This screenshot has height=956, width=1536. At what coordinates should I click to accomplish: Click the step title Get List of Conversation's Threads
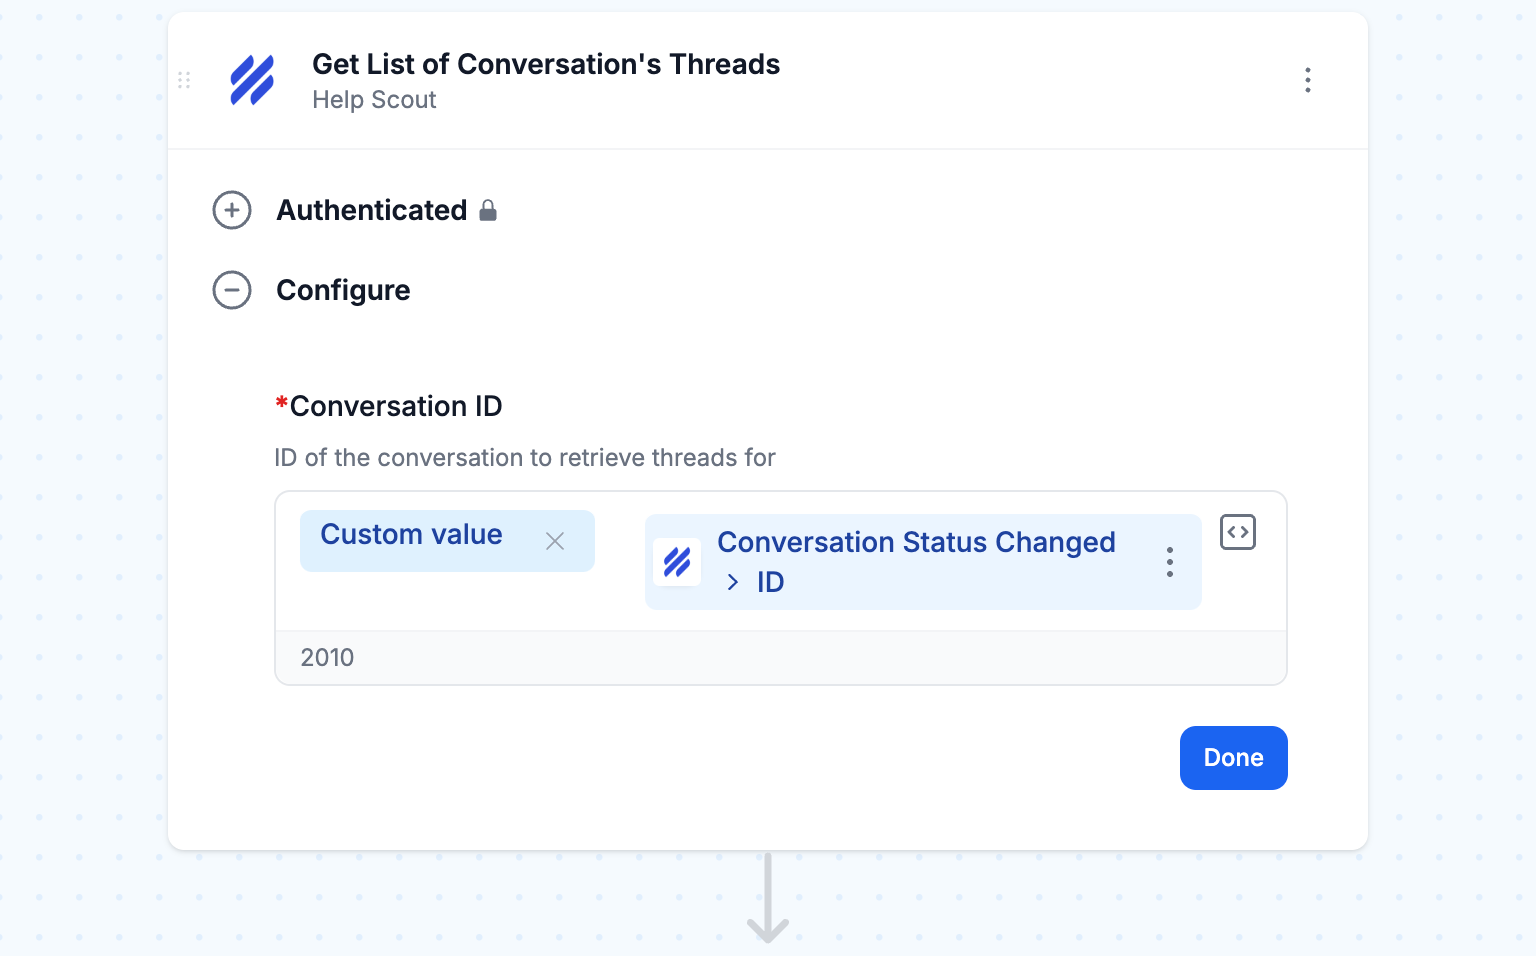(546, 64)
